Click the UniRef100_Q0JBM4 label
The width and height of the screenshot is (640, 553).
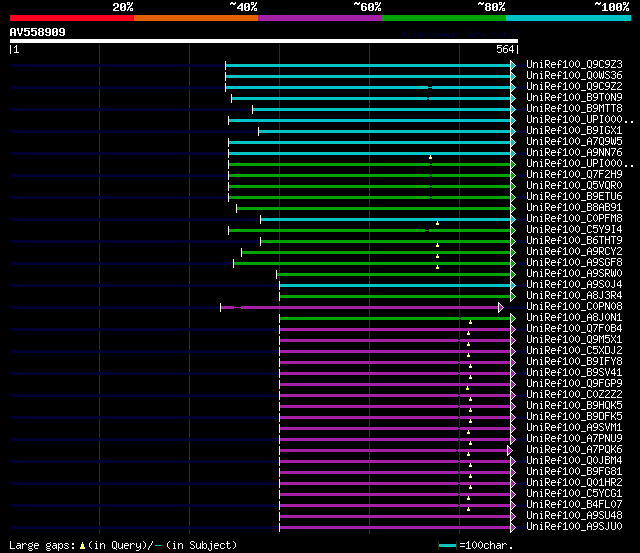(x=574, y=461)
